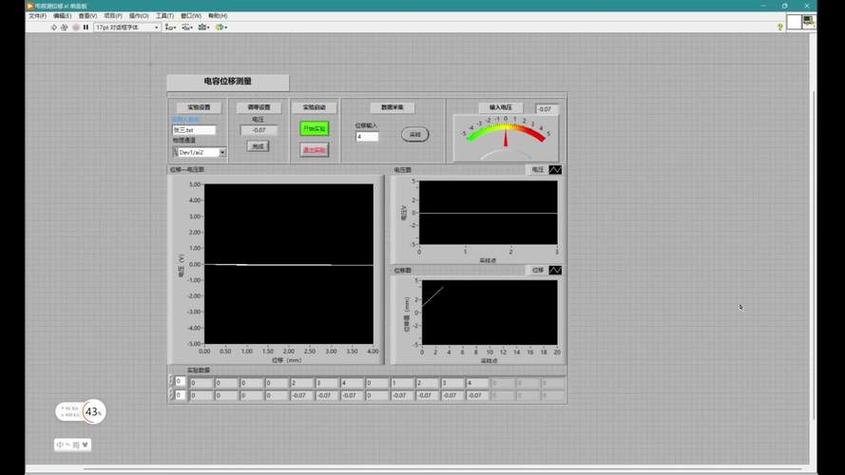Image resolution: width=845 pixels, height=475 pixels.
Task: Click the VI icon in top-right corner
Action: [807, 22]
